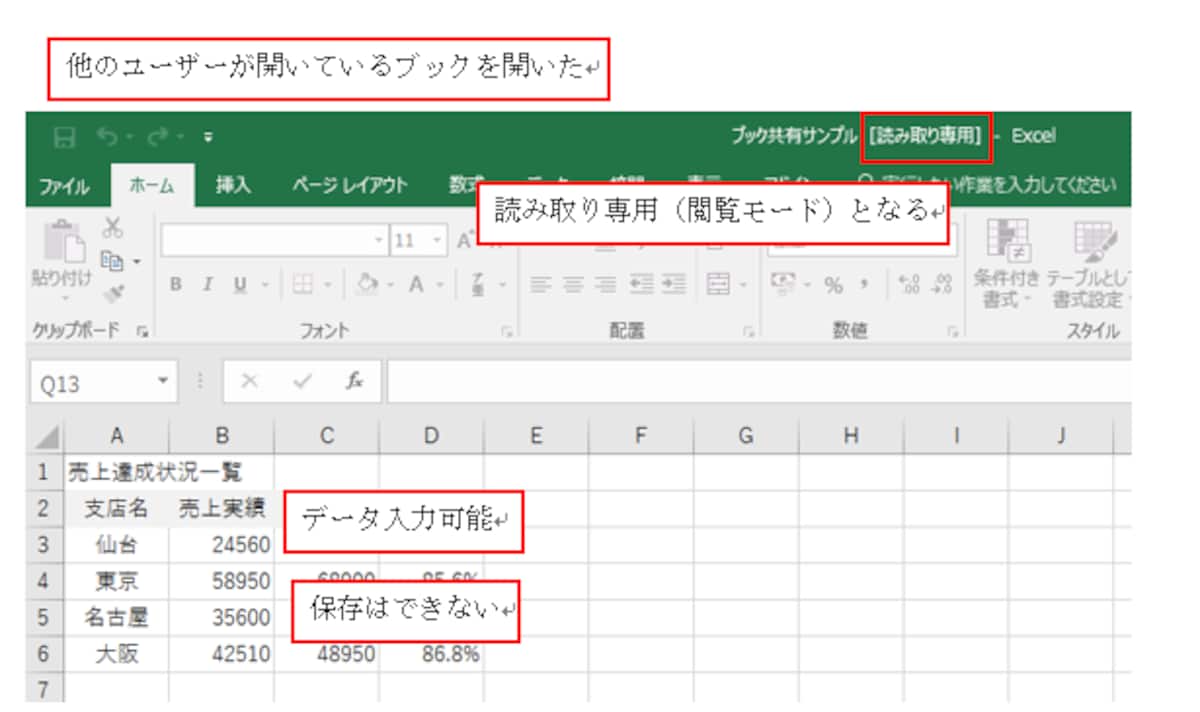Click the Cut scissors icon

click(113, 229)
